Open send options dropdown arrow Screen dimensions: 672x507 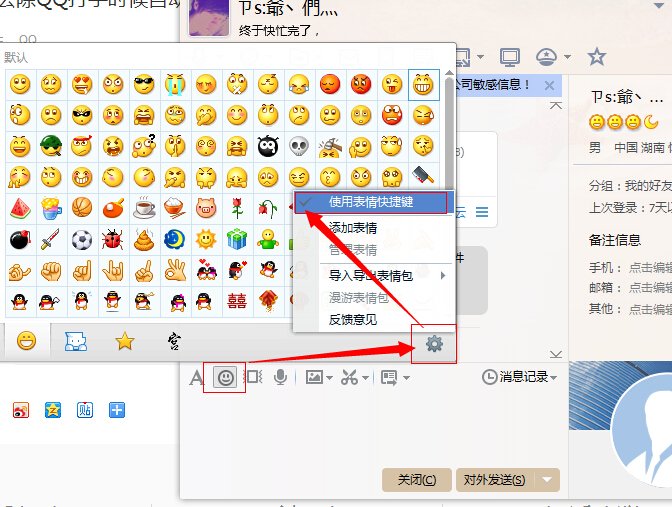[547, 480]
